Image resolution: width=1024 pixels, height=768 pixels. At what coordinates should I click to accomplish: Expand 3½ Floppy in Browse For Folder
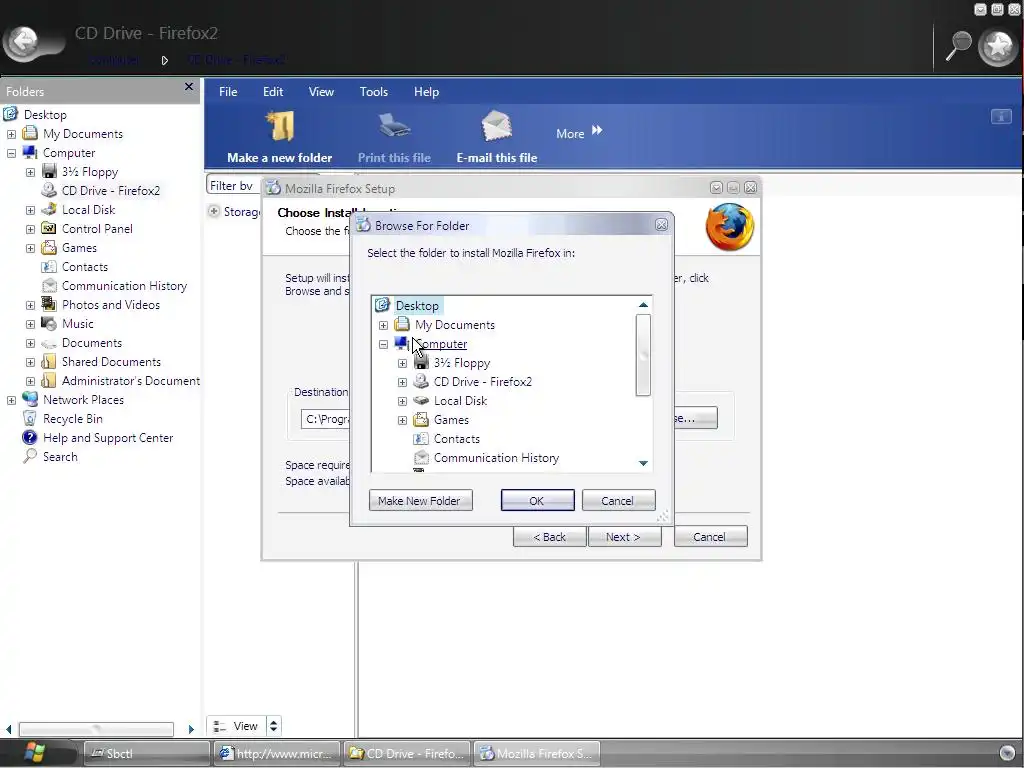[402, 363]
